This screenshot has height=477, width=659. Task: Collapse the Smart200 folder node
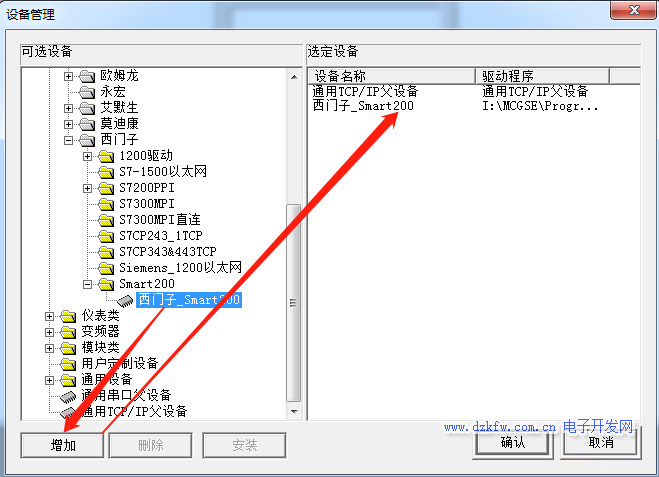click(x=87, y=285)
